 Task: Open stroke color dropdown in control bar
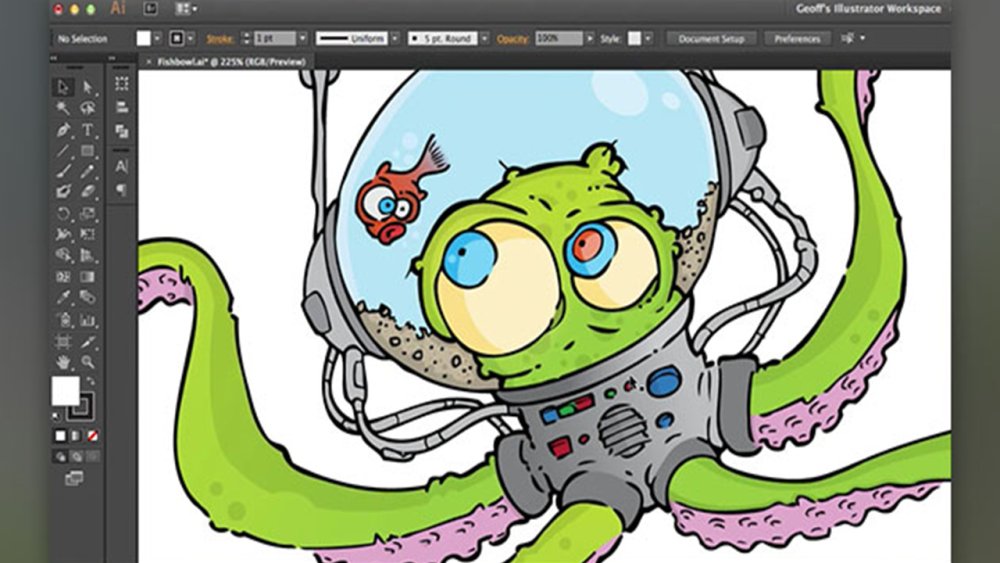191,39
